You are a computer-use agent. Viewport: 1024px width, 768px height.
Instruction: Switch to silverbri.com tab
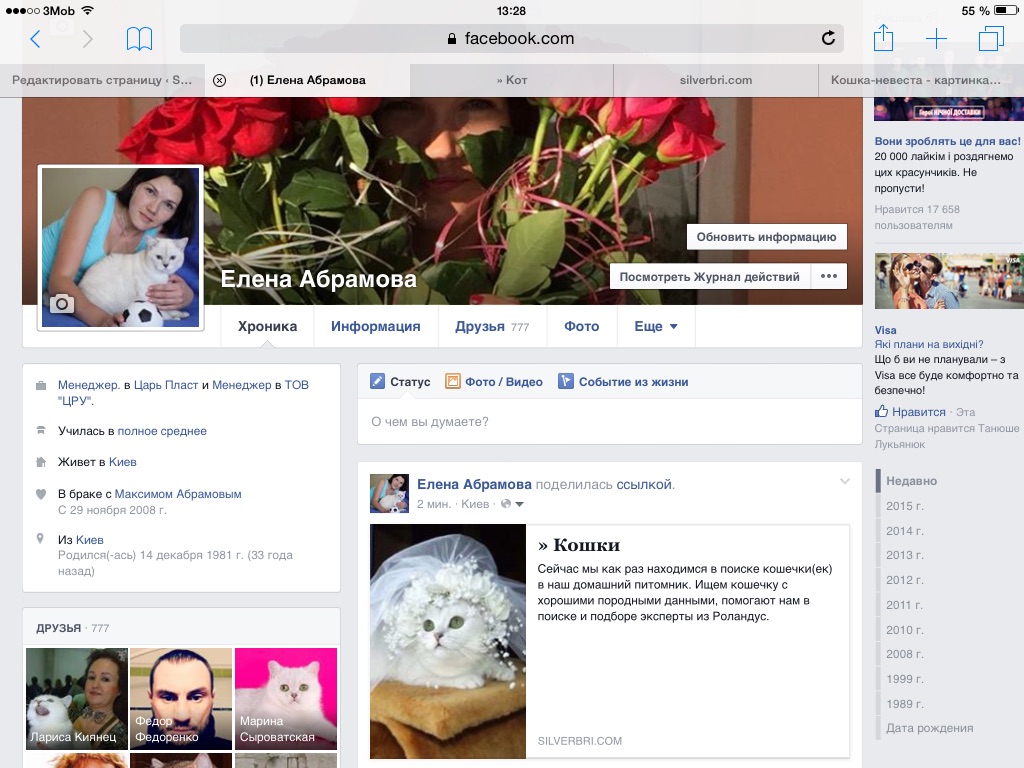[x=716, y=80]
